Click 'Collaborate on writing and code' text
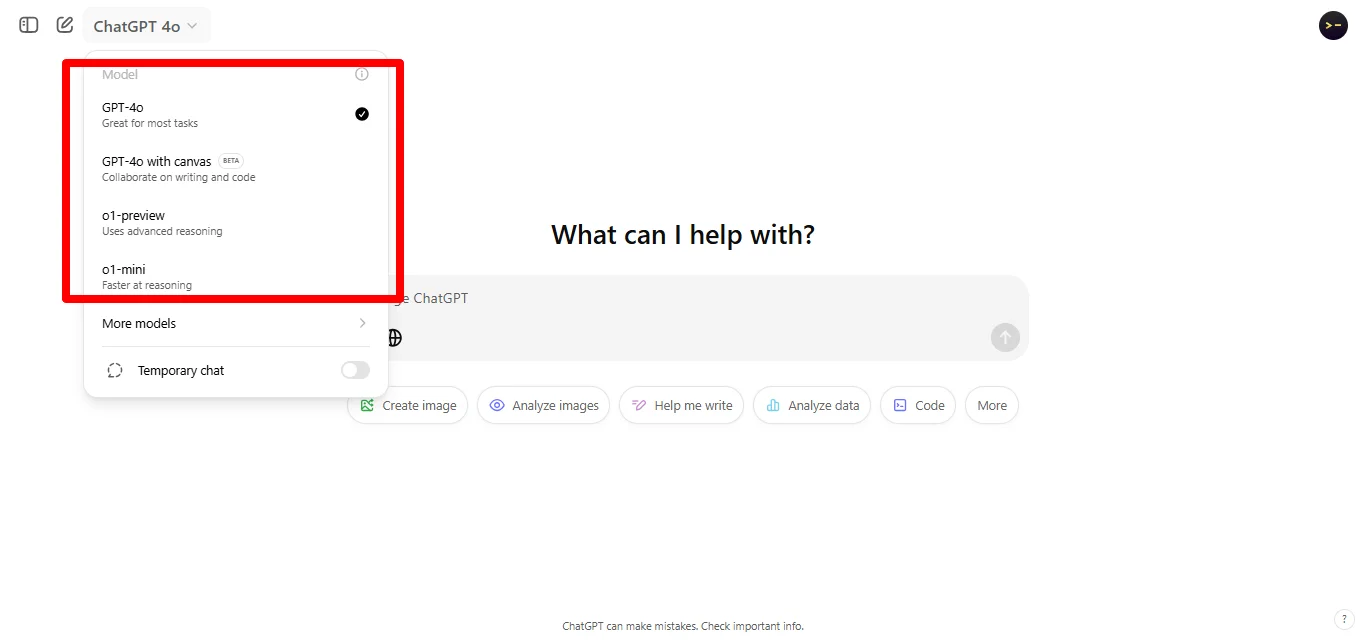Viewport: 1366px width, 641px height. tap(179, 178)
